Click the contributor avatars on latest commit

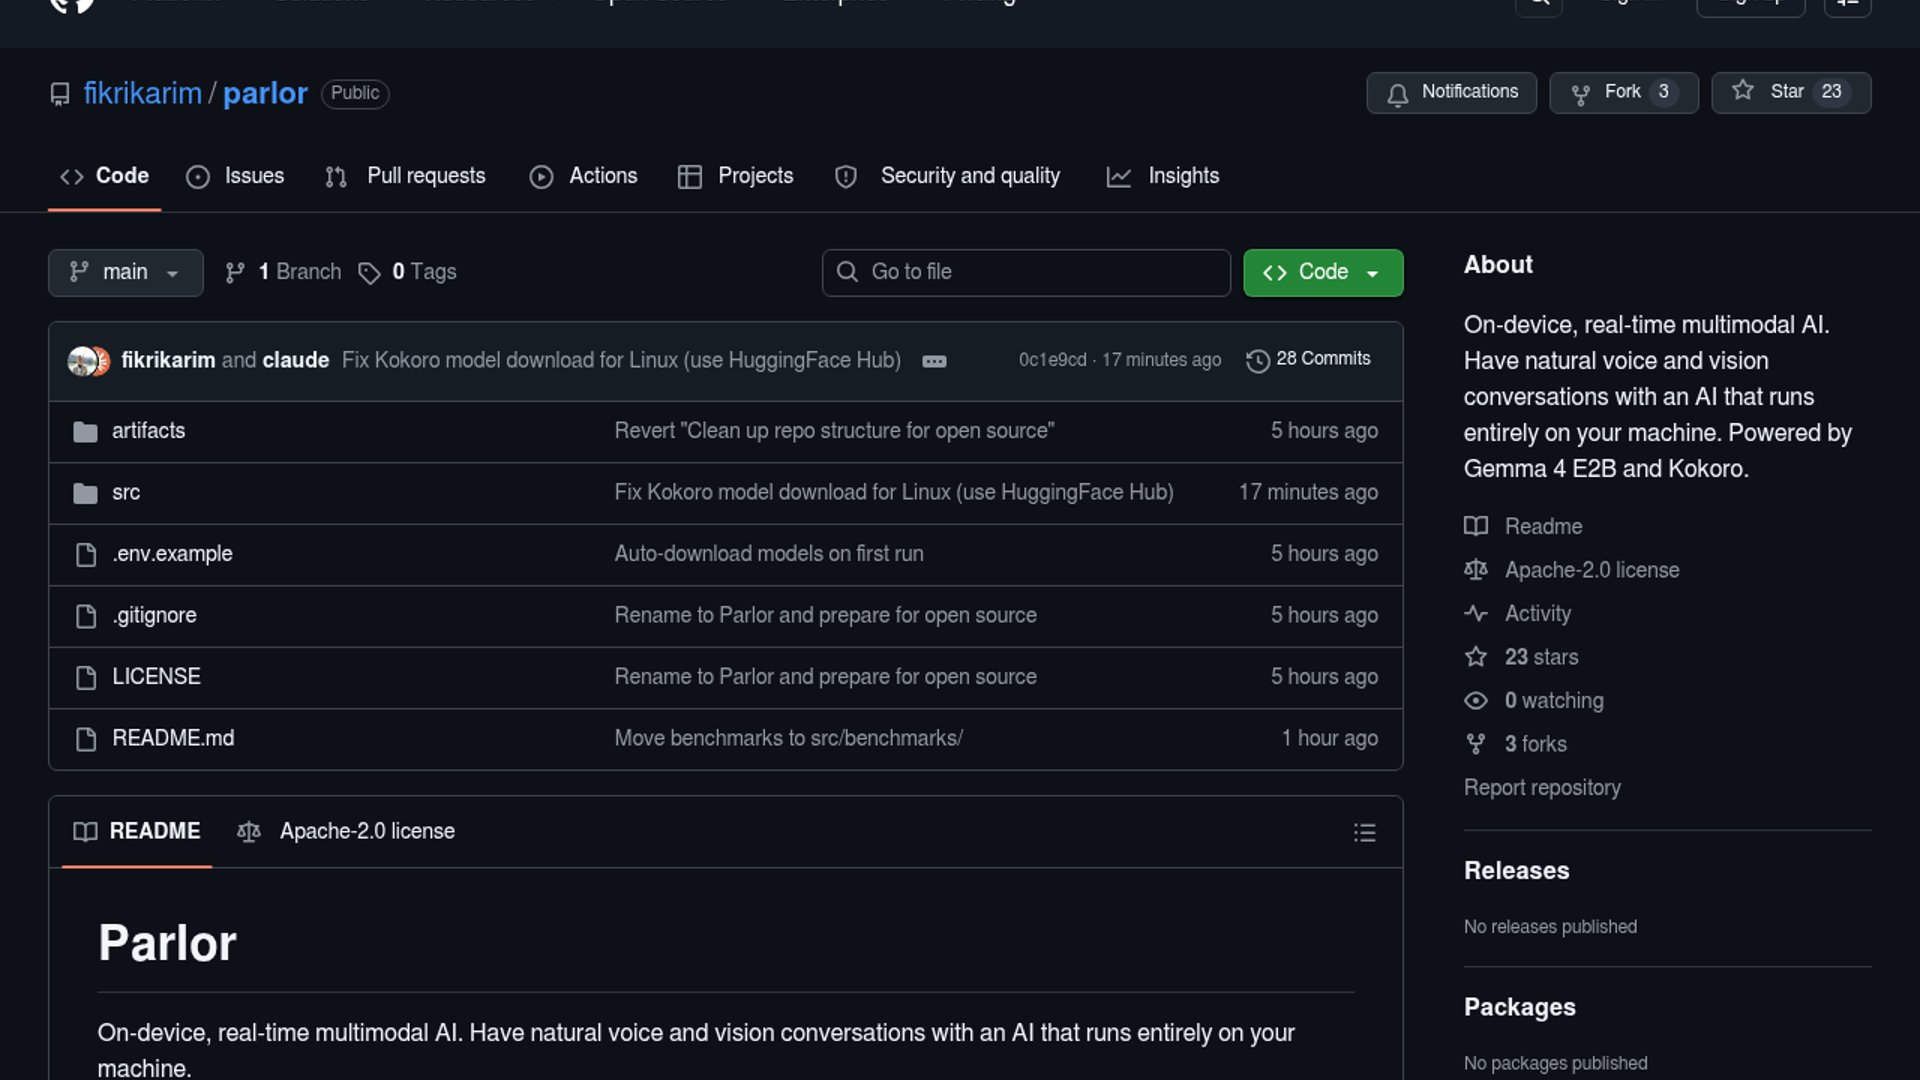[x=88, y=360]
